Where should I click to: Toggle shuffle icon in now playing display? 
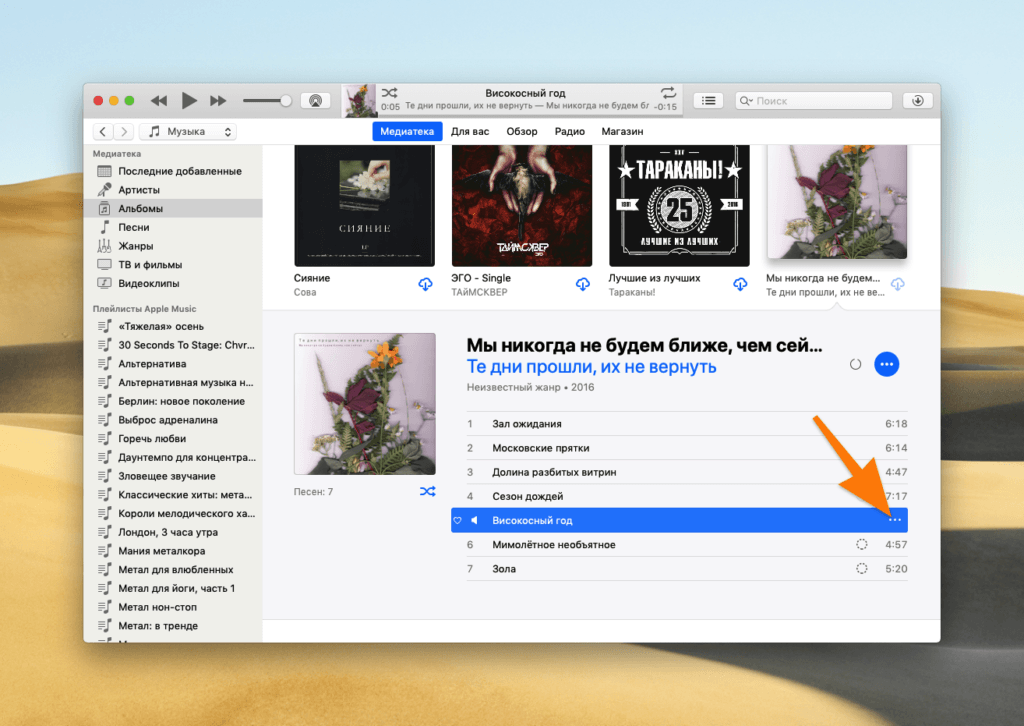coord(390,93)
